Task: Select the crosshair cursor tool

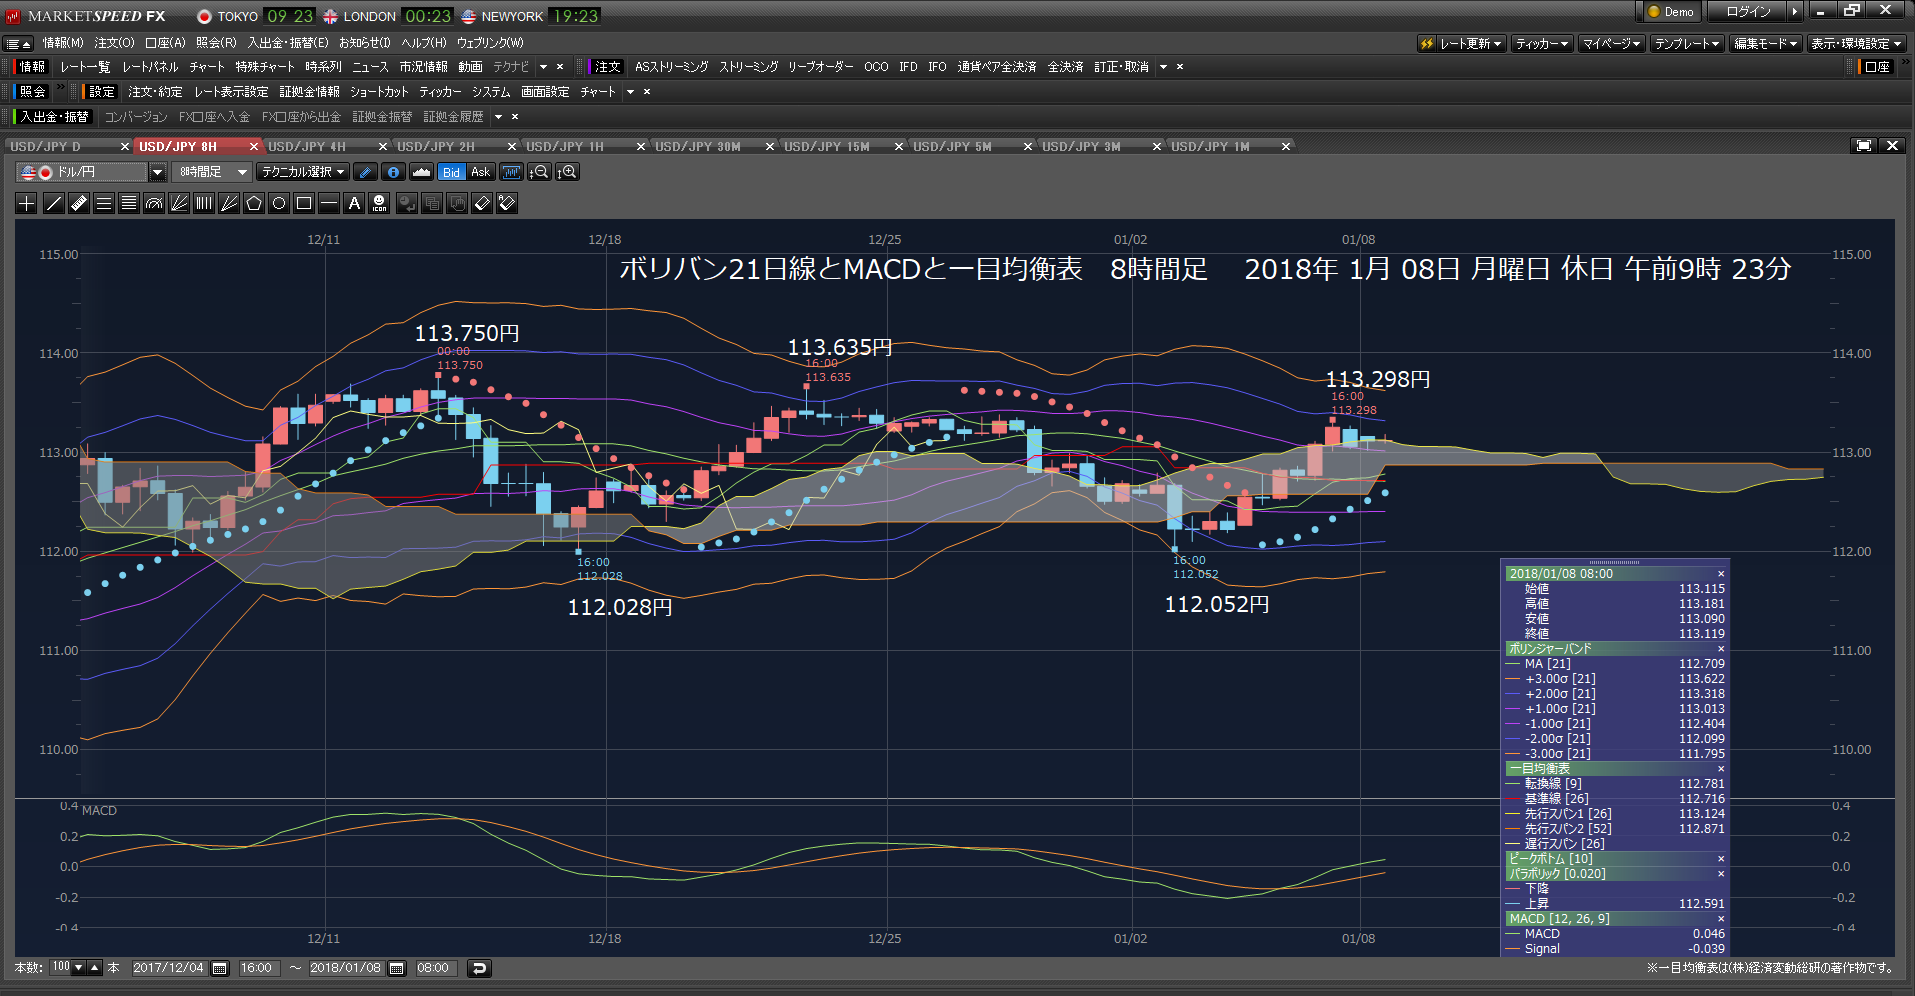Action: point(27,203)
